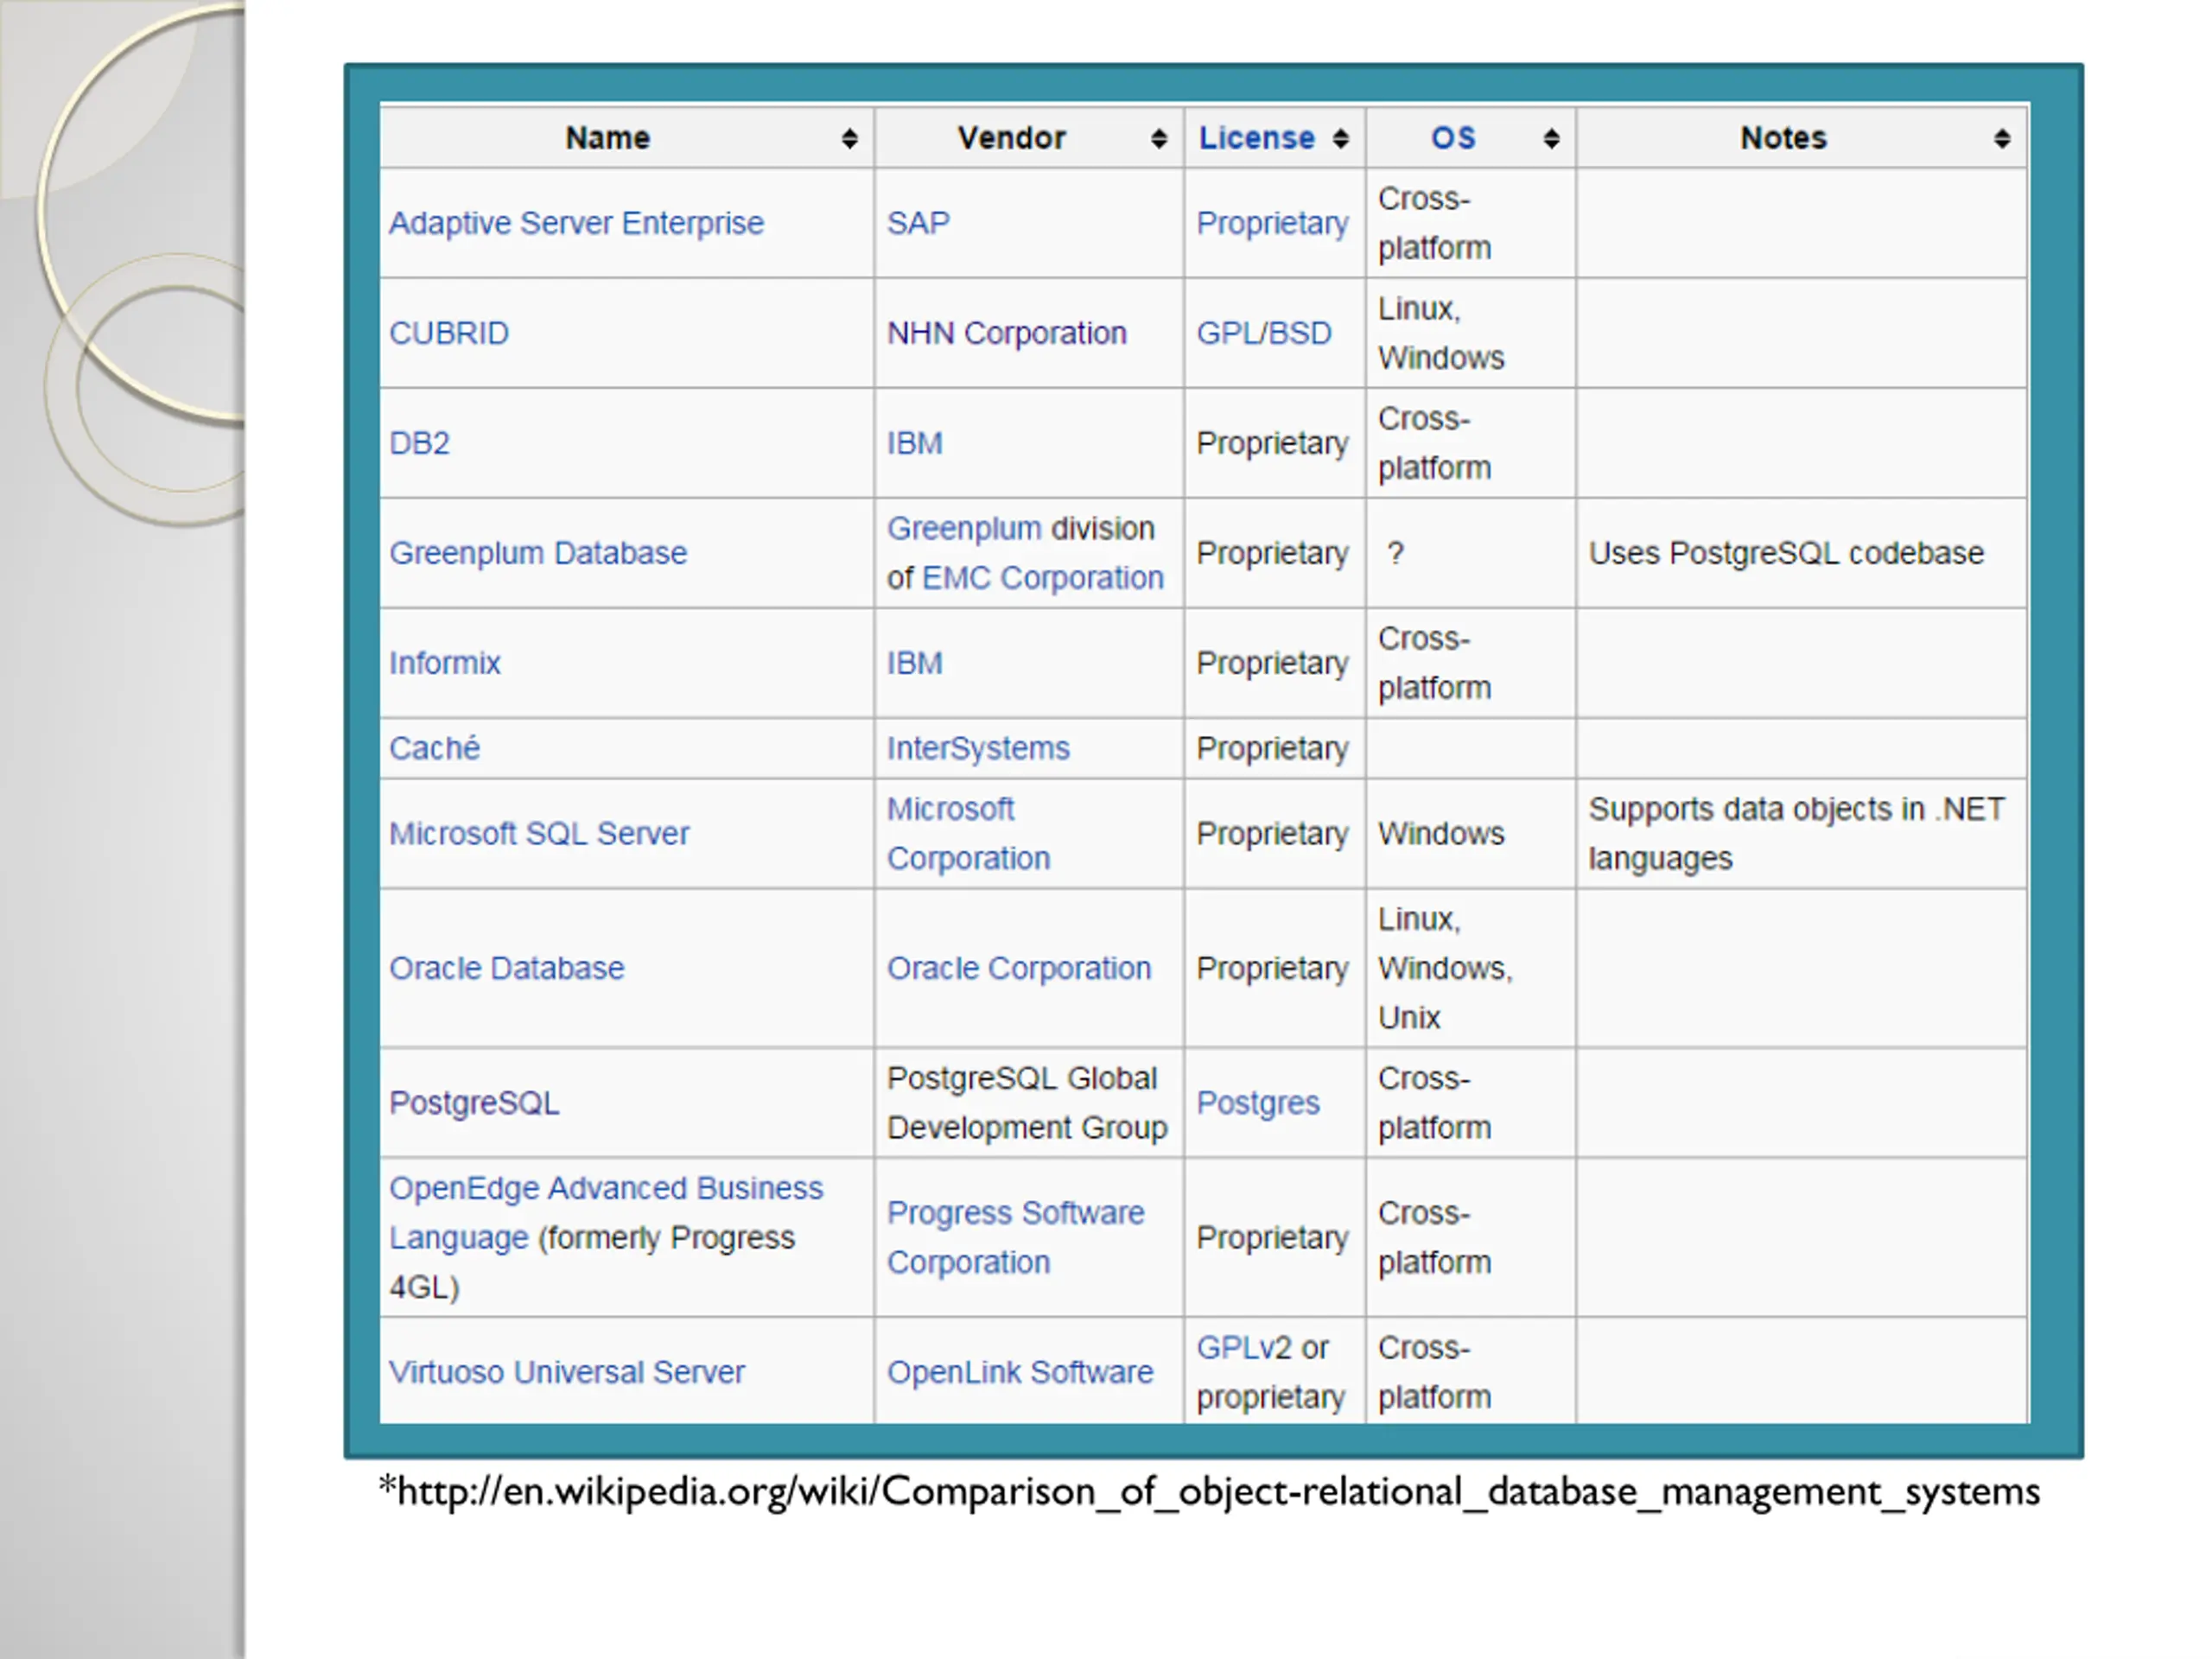
Task: Open the Adaptive Server Enterprise link
Action: pos(576,223)
